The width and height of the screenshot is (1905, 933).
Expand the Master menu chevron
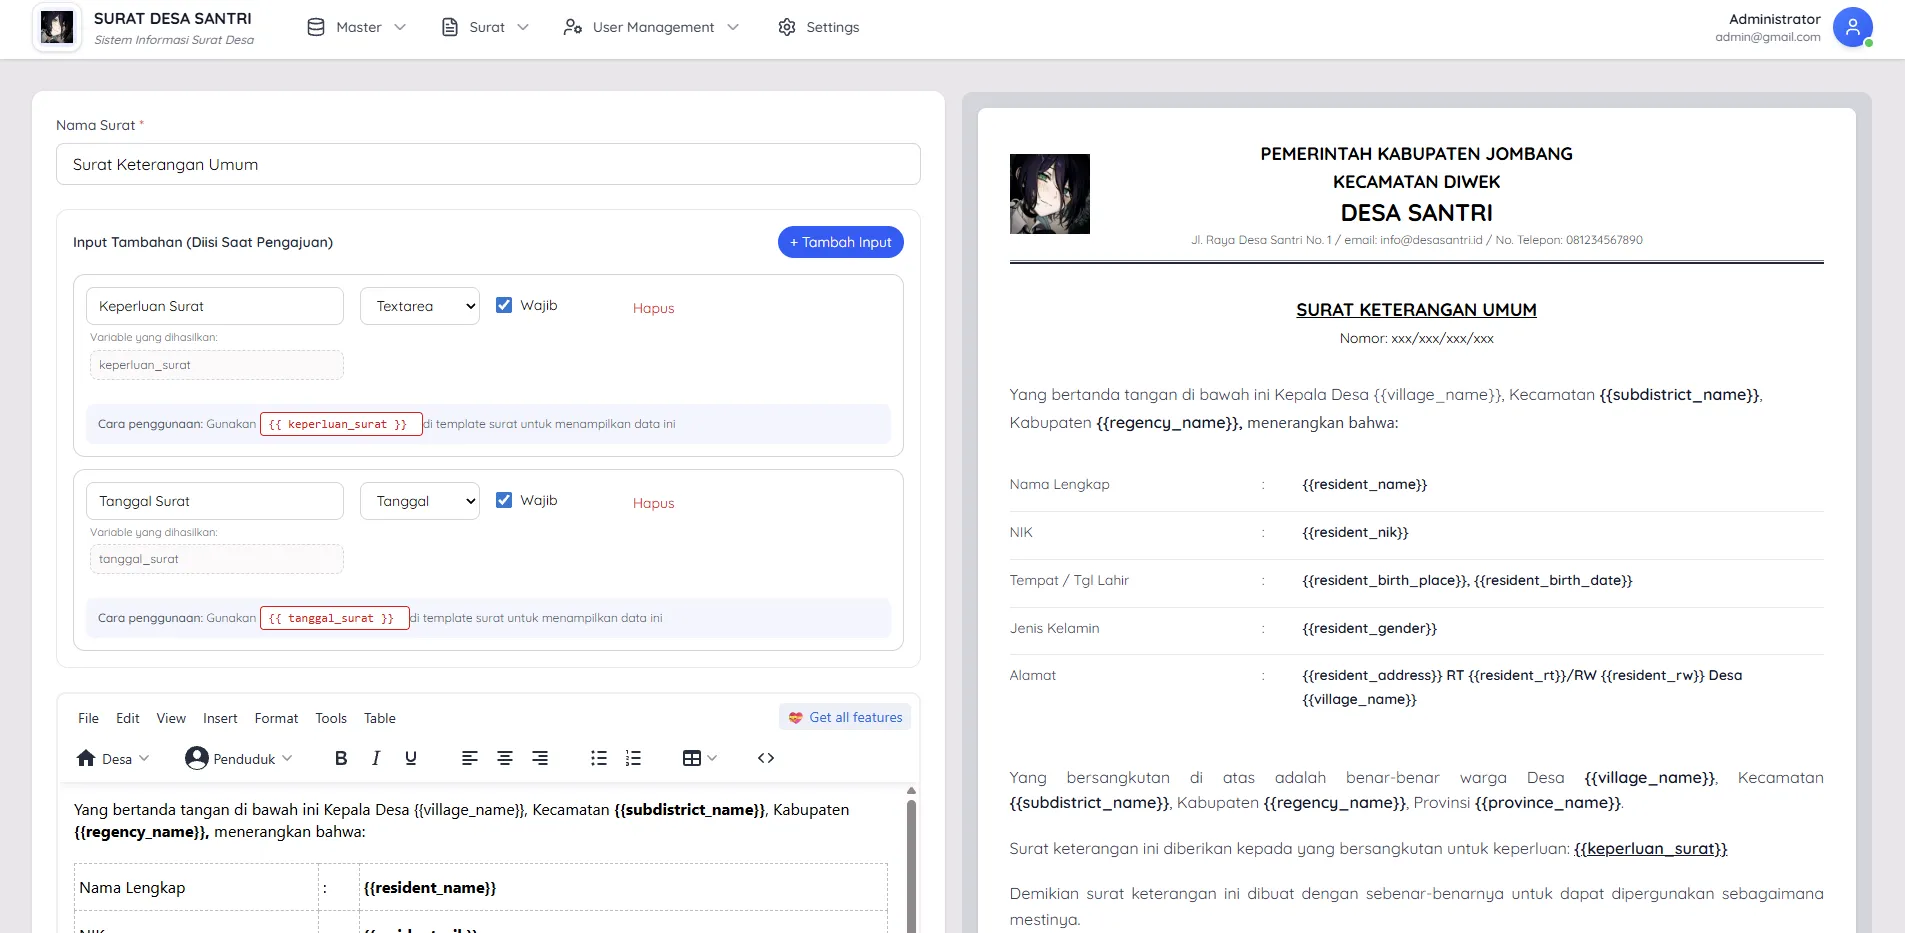pyautogui.click(x=400, y=27)
